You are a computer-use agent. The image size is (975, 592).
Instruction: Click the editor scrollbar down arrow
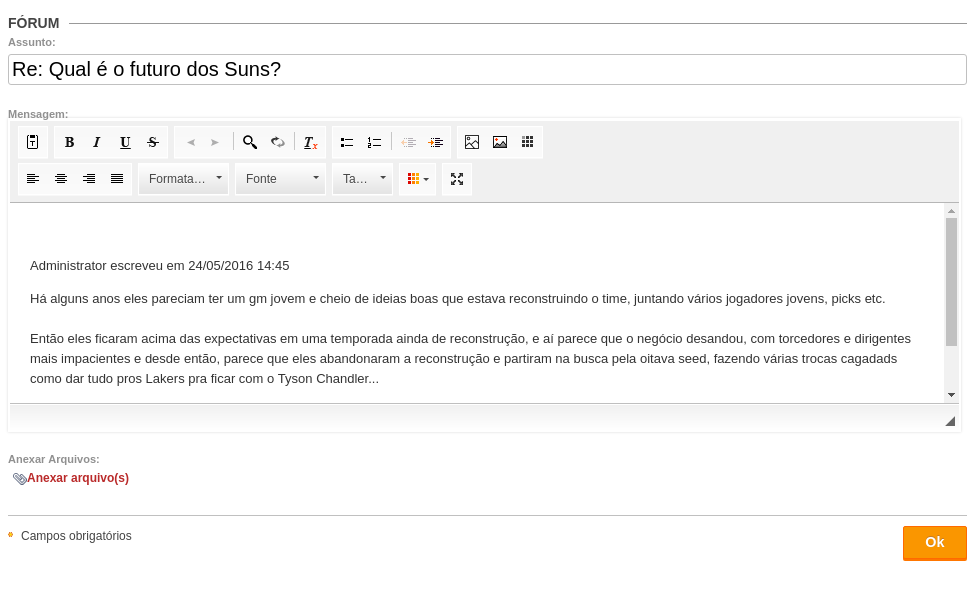pos(951,395)
